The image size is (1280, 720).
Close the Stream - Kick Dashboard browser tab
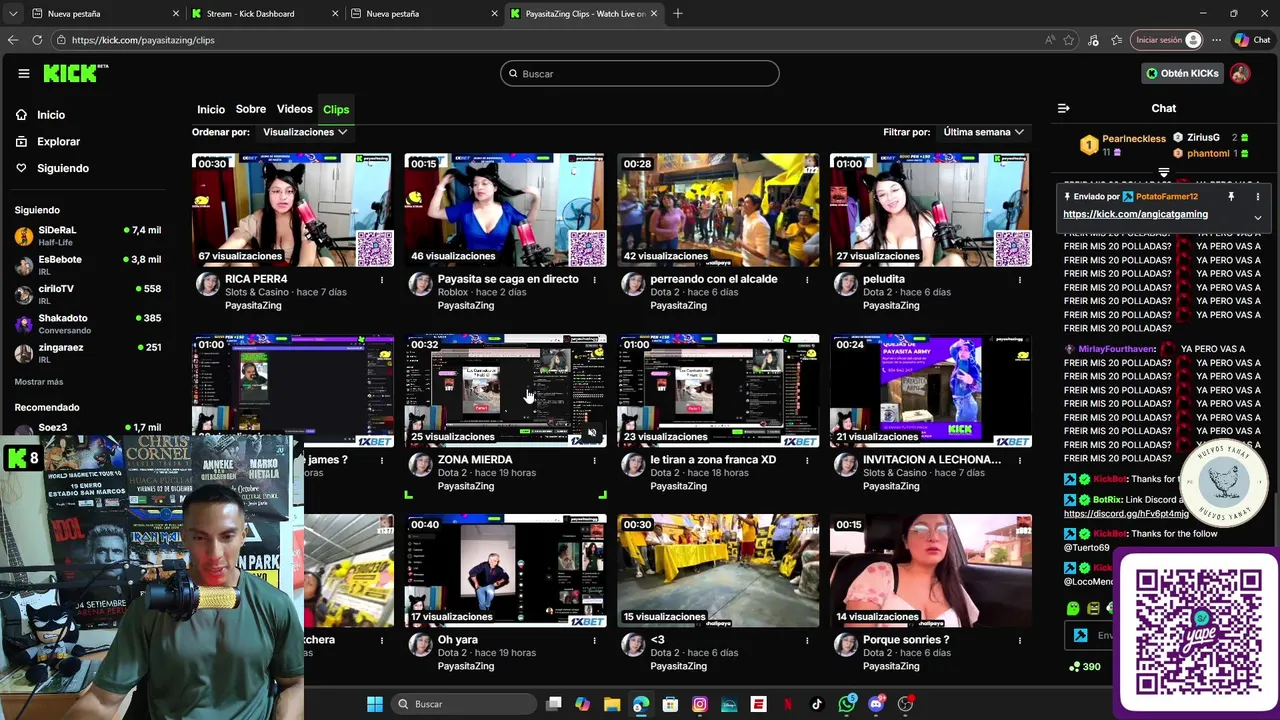tap(335, 14)
